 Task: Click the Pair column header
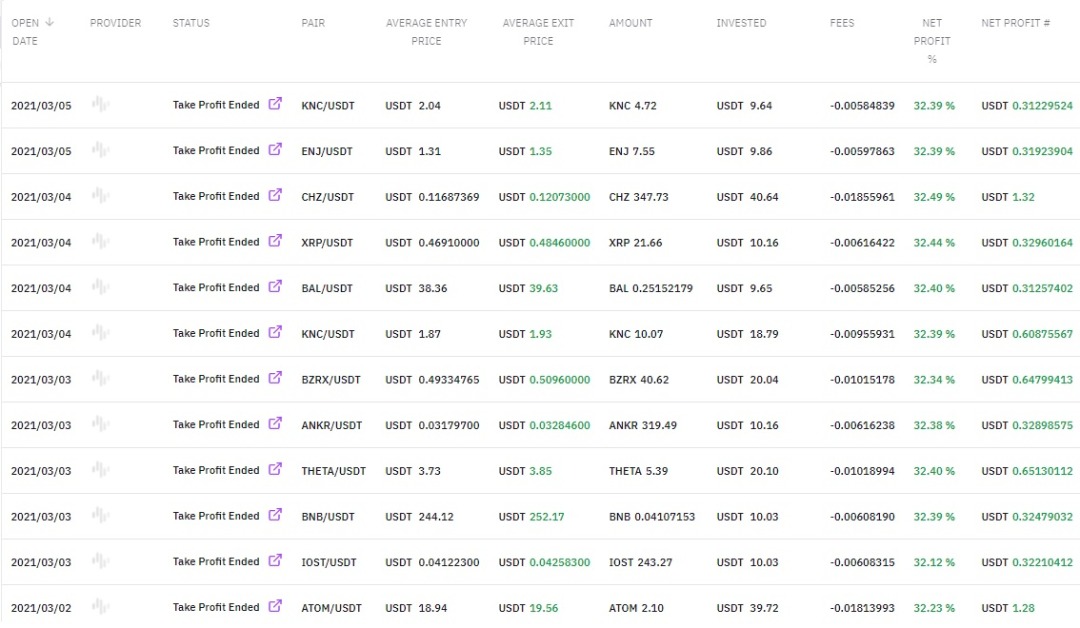coord(313,23)
